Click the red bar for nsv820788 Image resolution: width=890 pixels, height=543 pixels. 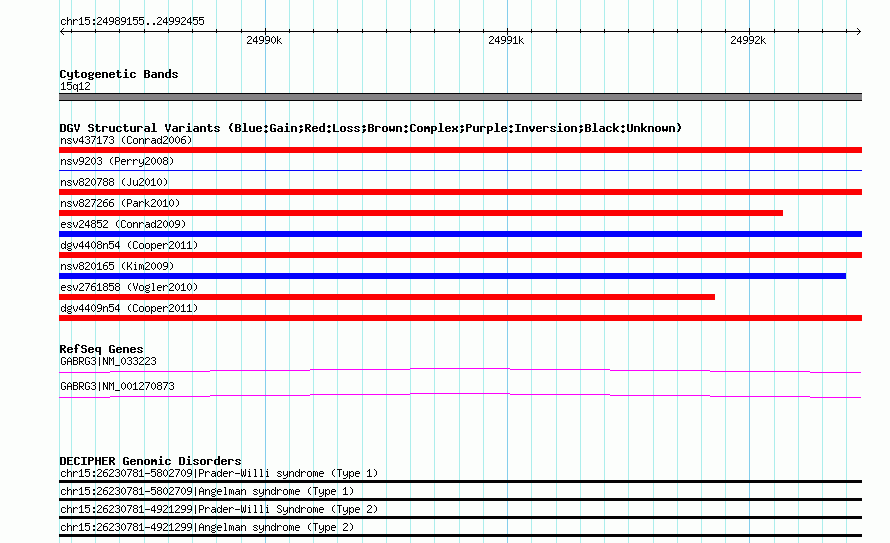(460, 192)
